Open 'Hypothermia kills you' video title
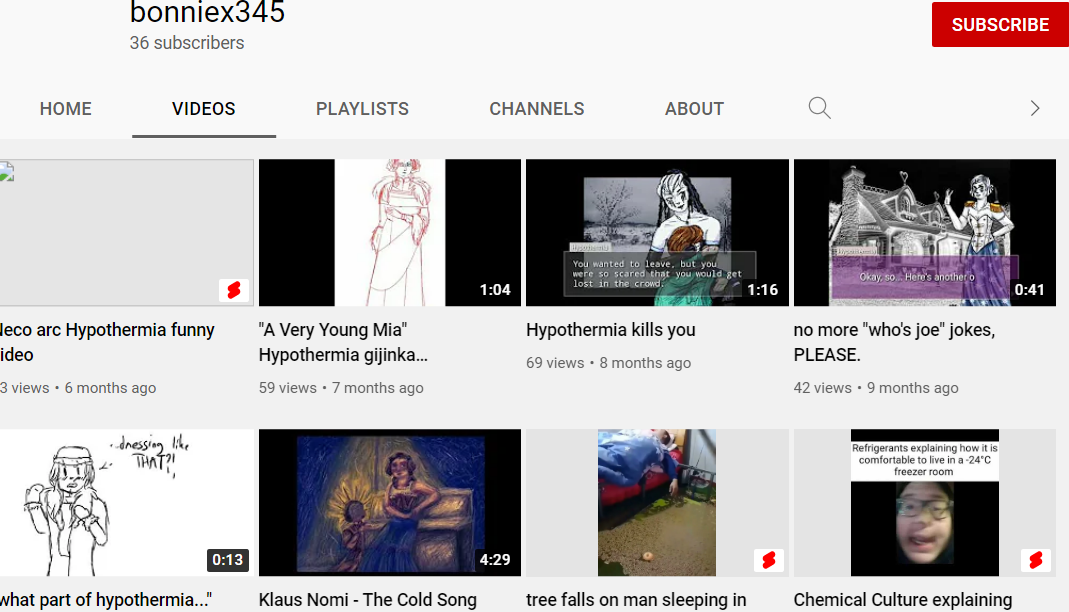The width and height of the screenshot is (1069, 612). tap(610, 330)
